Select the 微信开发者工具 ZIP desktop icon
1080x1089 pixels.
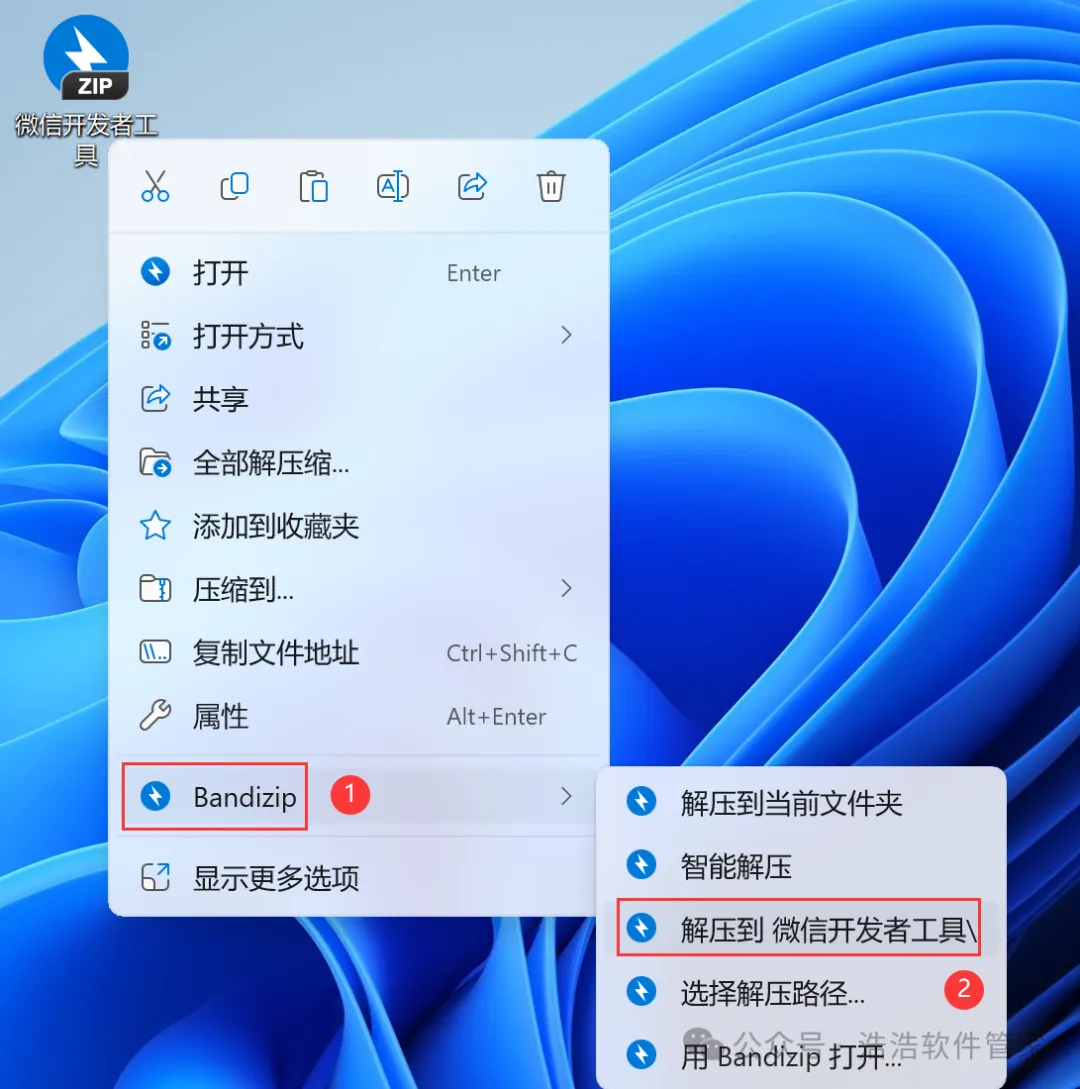click(x=86, y=90)
